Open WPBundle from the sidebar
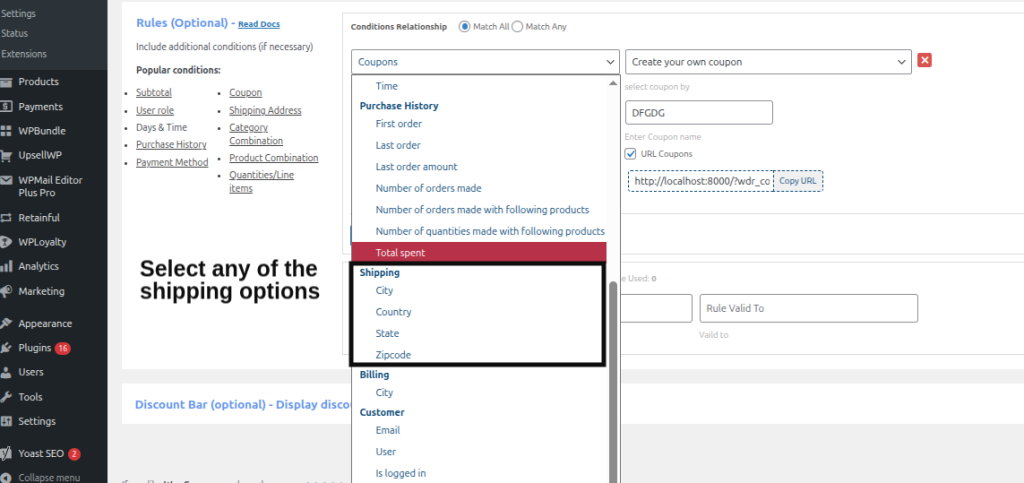This screenshot has height=483, width=1024. [42, 131]
